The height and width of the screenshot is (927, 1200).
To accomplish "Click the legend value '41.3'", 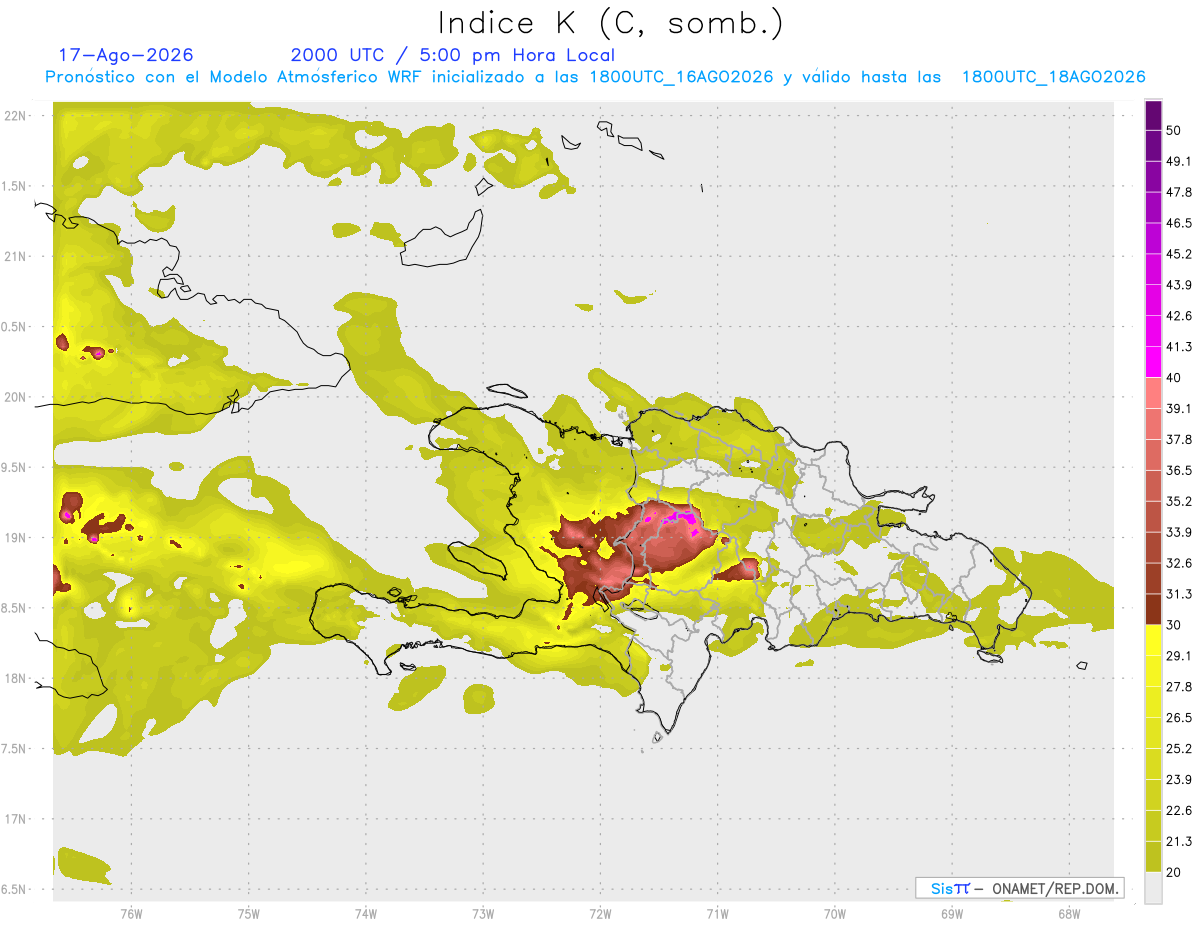I will [x=1179, y=347].
